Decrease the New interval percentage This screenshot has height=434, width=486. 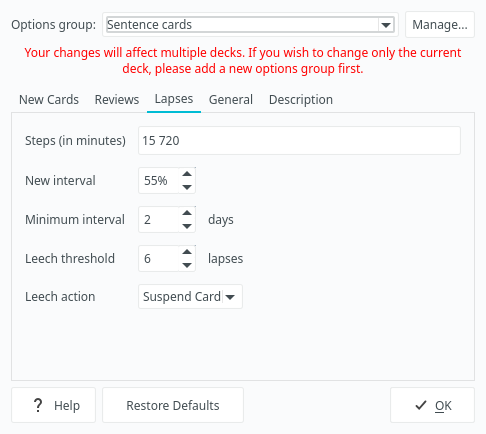pos(187,187)
